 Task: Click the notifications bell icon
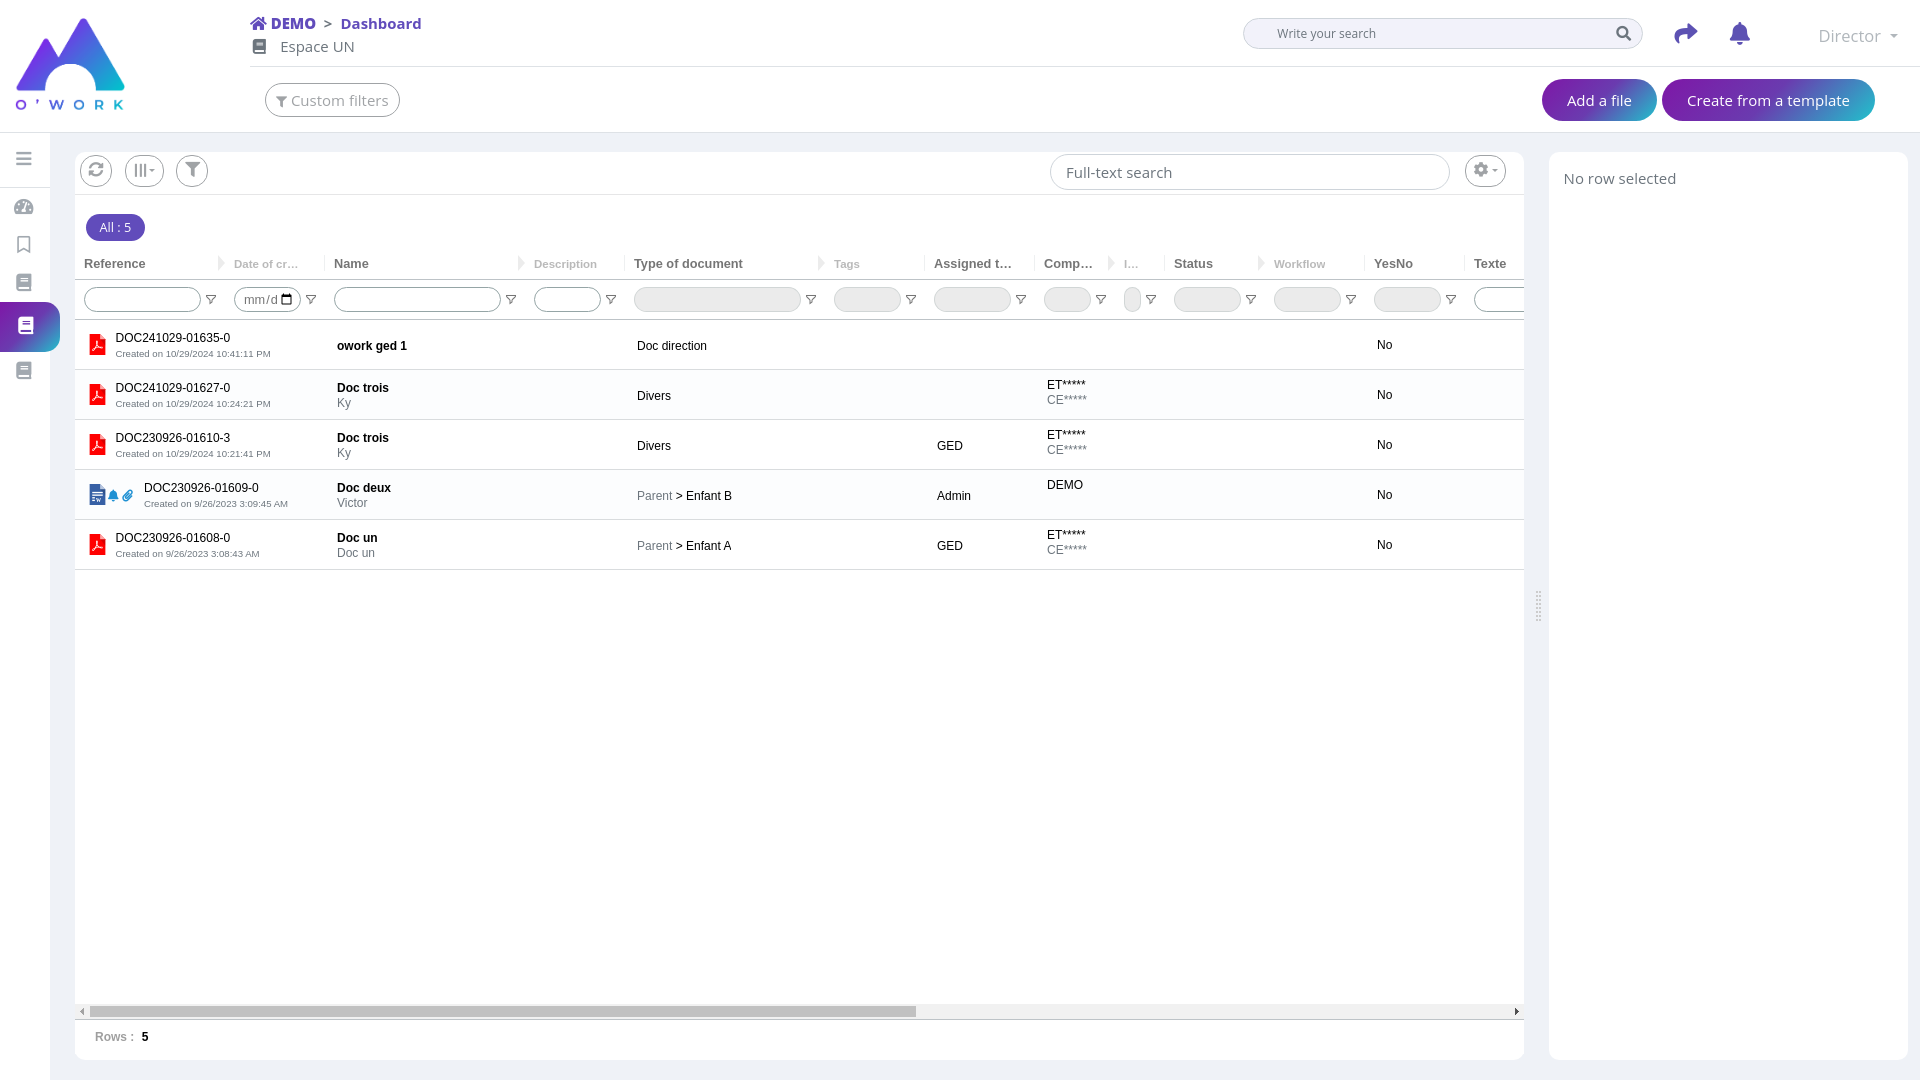pyautogui.click(x=1740, y=34)
